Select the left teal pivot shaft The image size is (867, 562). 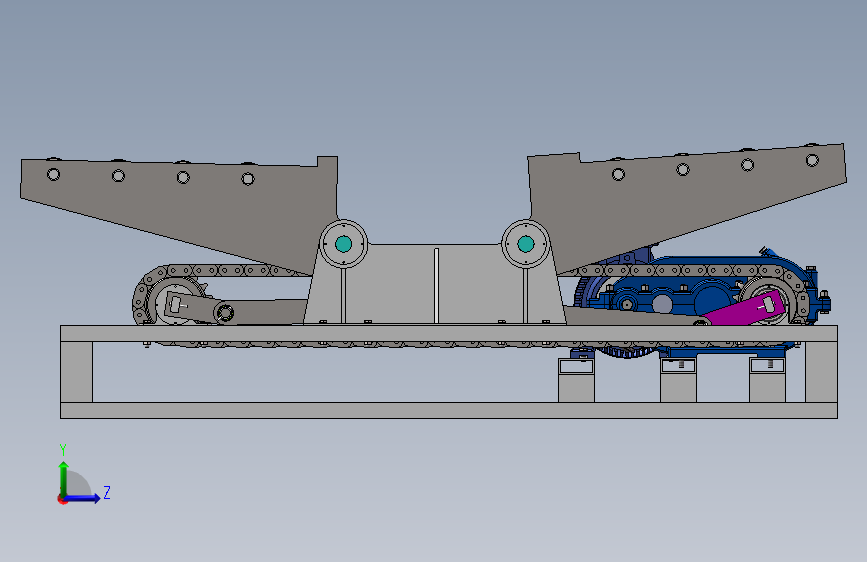[x=343, y=244]
